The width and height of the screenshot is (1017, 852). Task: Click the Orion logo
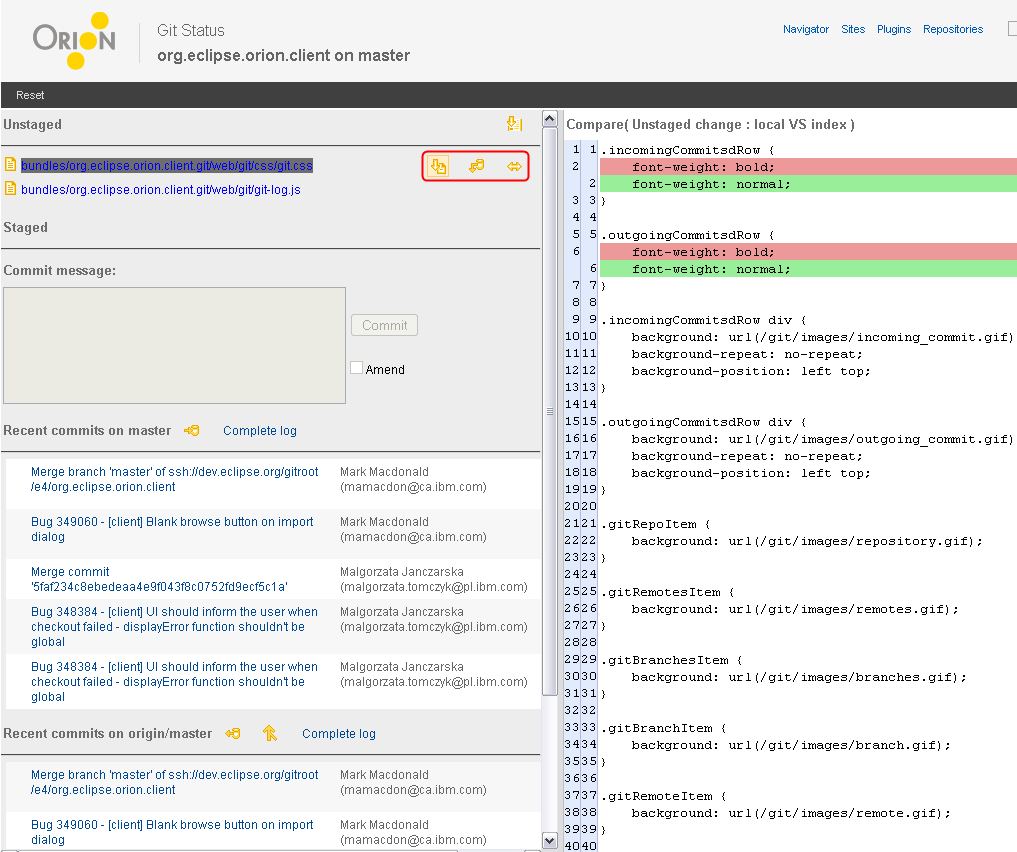point(75,40)
